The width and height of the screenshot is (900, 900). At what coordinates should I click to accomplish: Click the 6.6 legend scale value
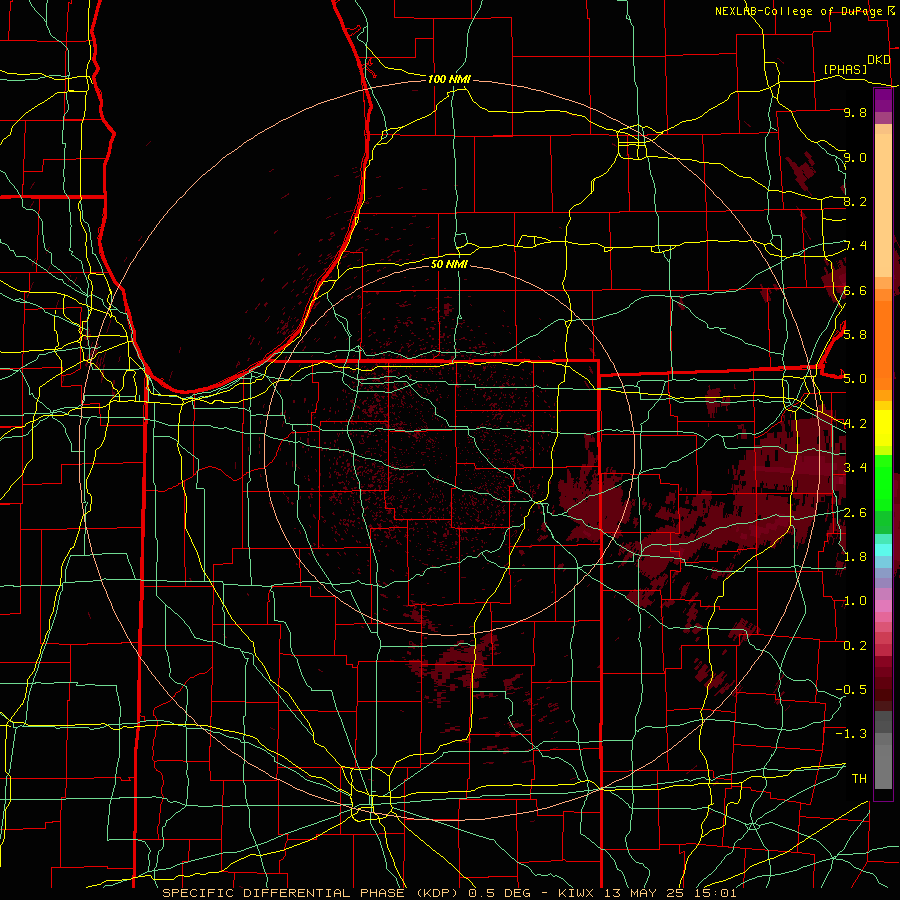855,291
